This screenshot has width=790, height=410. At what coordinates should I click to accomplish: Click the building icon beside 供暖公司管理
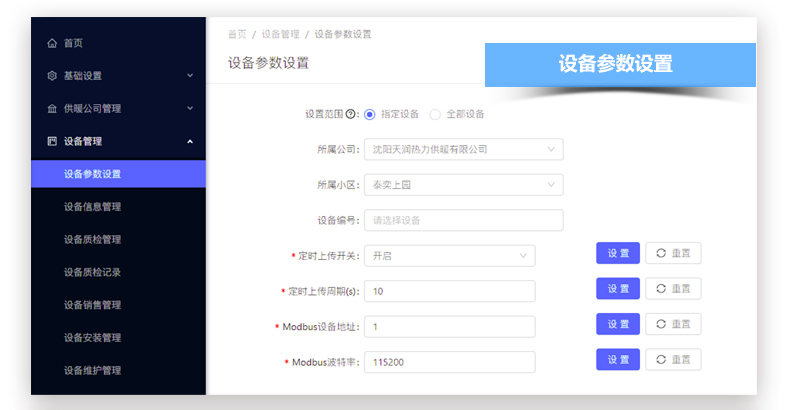click(52, 109)
